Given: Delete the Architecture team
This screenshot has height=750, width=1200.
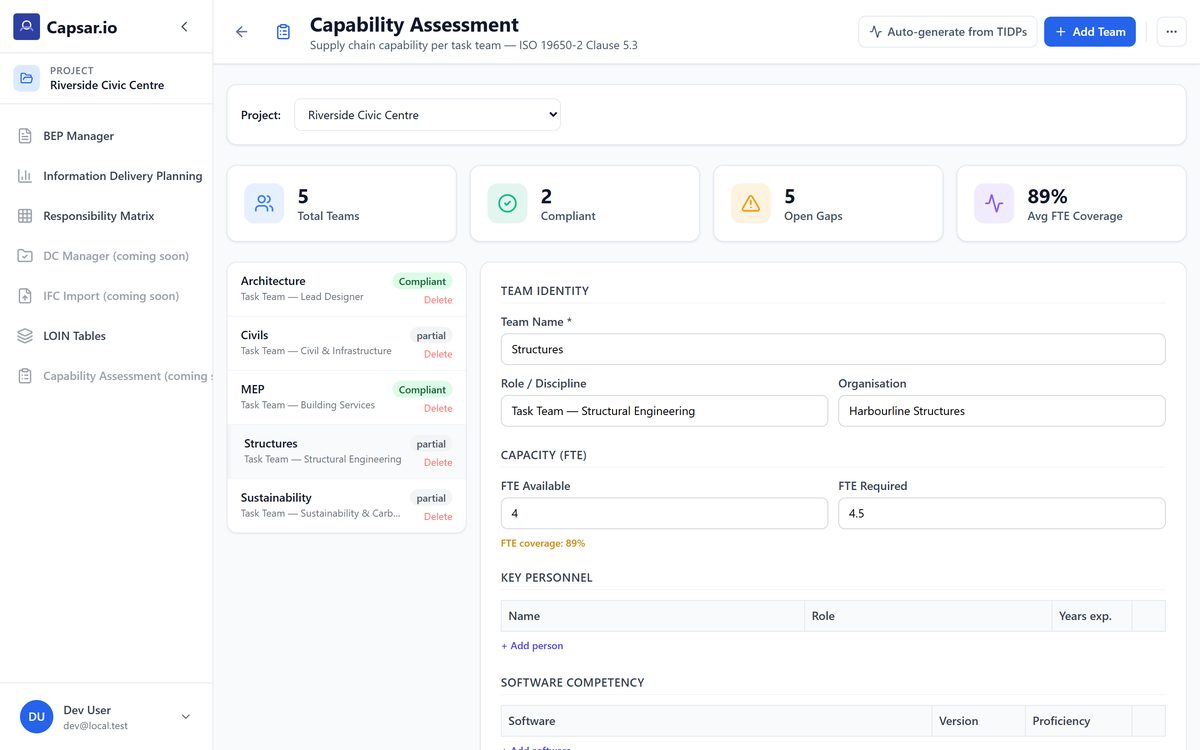Looking at the screenshot, I should tap(438, 300).
